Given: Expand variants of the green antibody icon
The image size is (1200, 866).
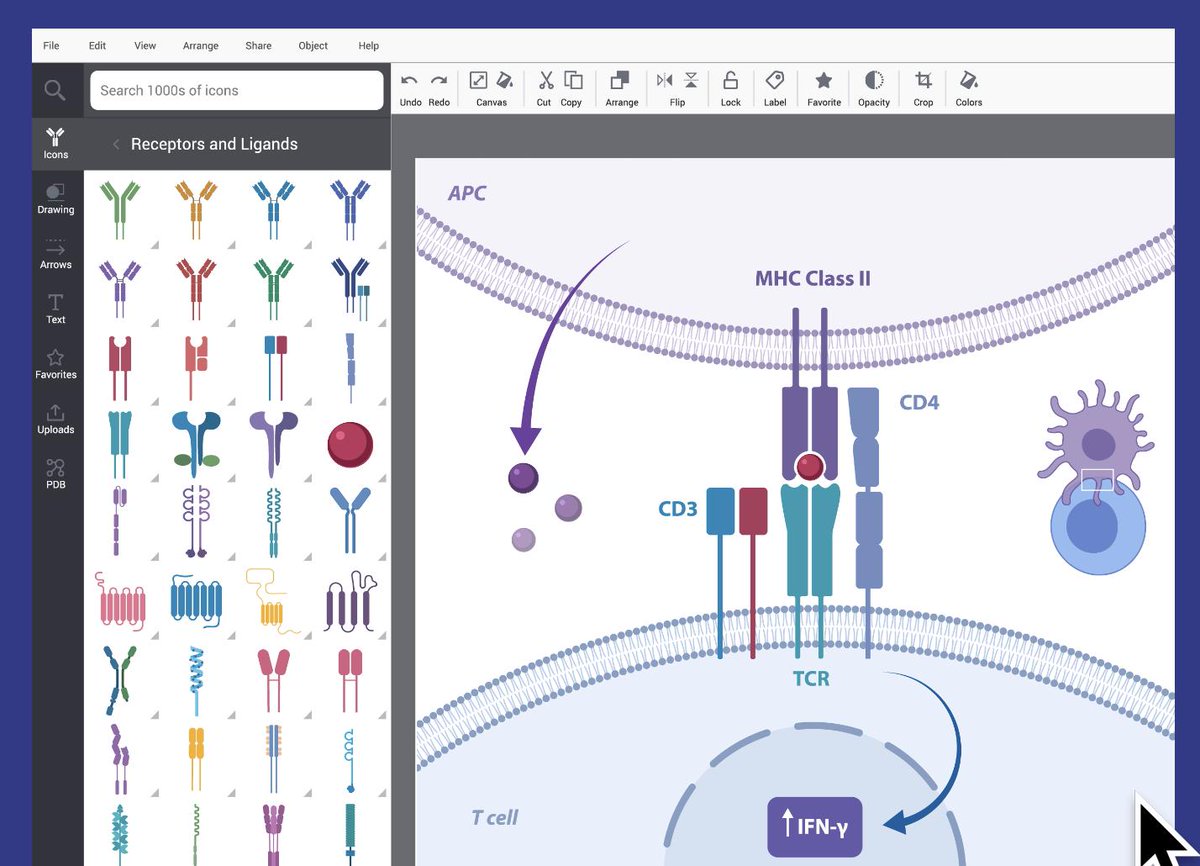Looking at the screenshot, I should point(153,244).
